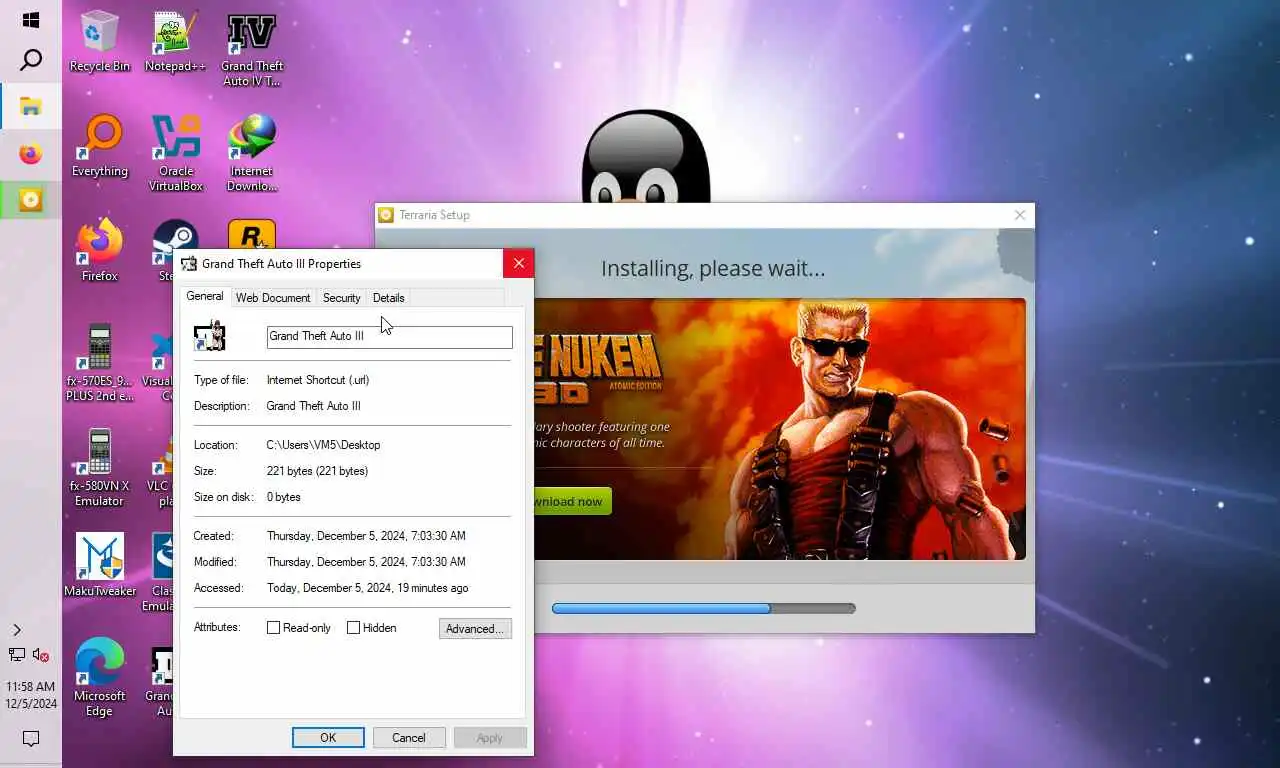The image size is (1280, 768).
Task: Click the size value 221 bytes
Action: (x=317, y=471)
